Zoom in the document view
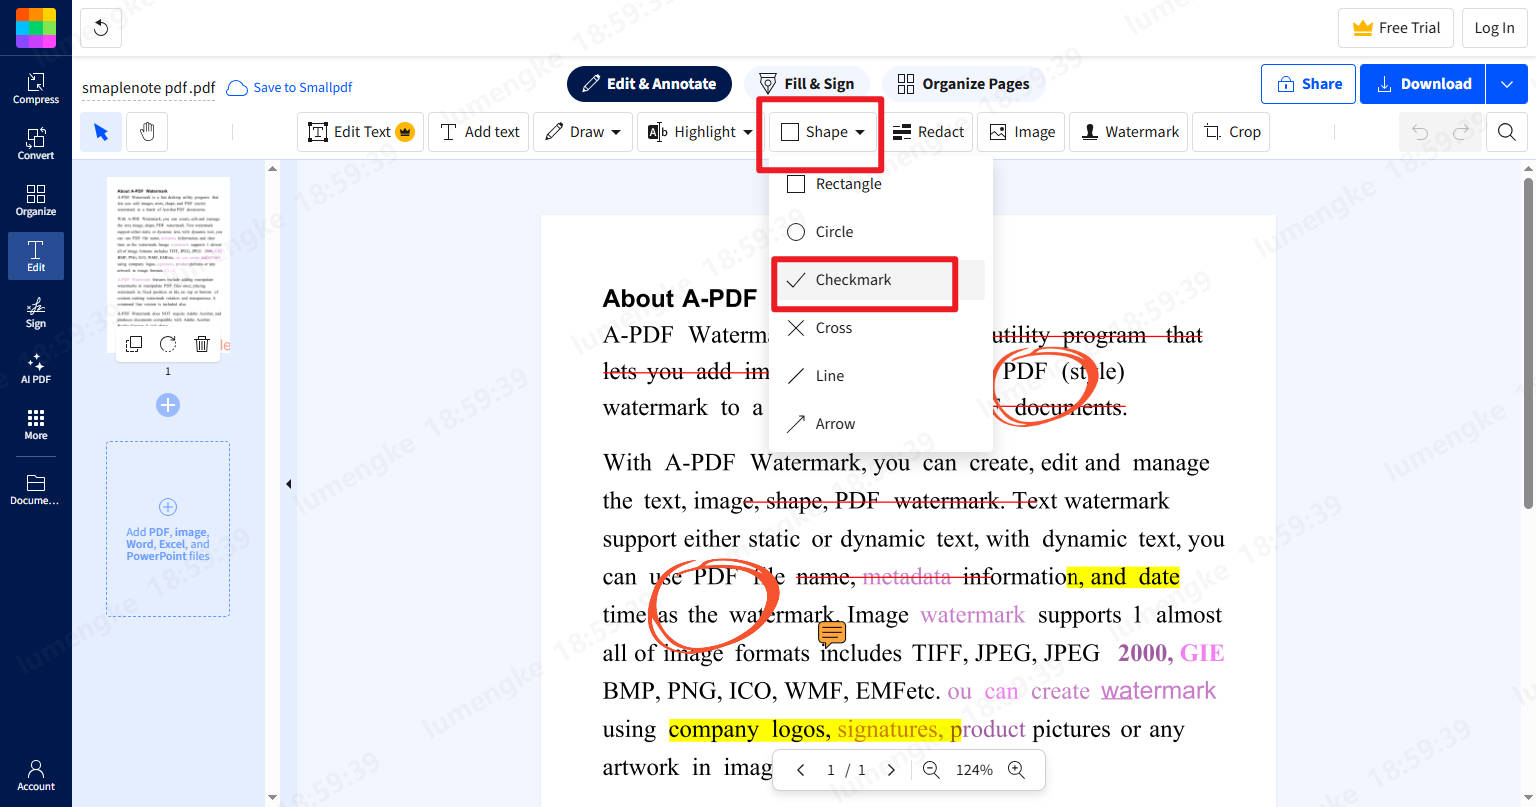Screen dimensions: 1536x807 click(1017, 770)
